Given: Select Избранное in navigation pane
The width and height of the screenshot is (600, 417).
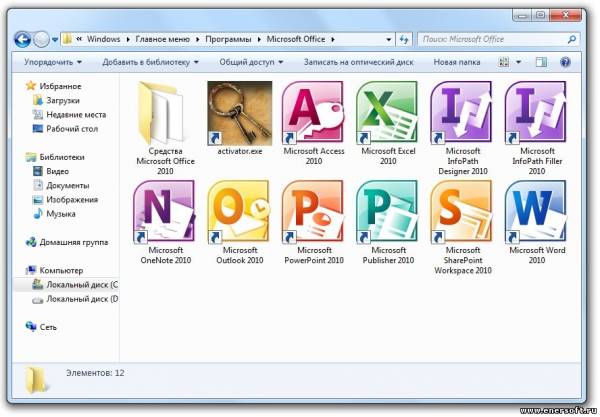Looking at the screenshot, I should [60, 86].
